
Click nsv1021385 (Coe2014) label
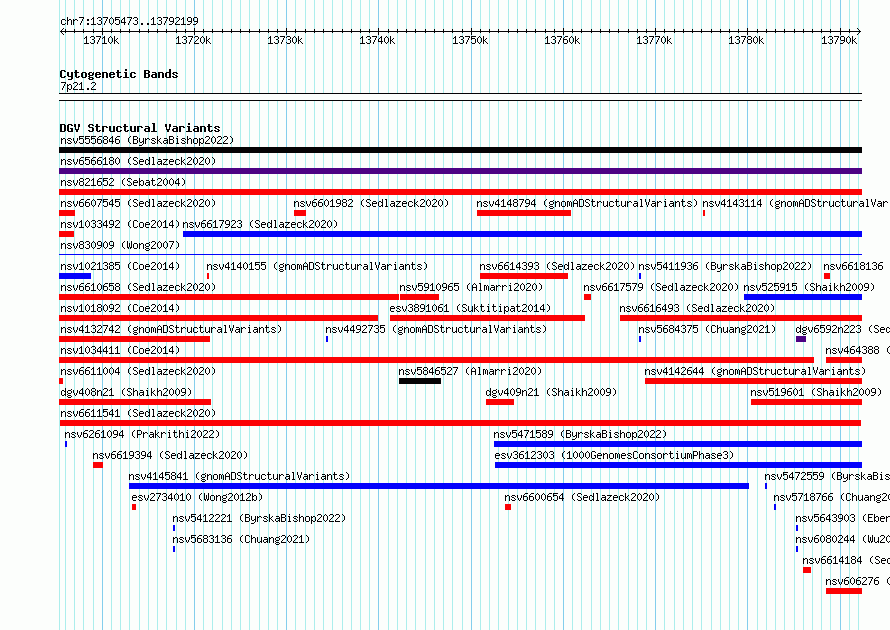pos(120,266)
